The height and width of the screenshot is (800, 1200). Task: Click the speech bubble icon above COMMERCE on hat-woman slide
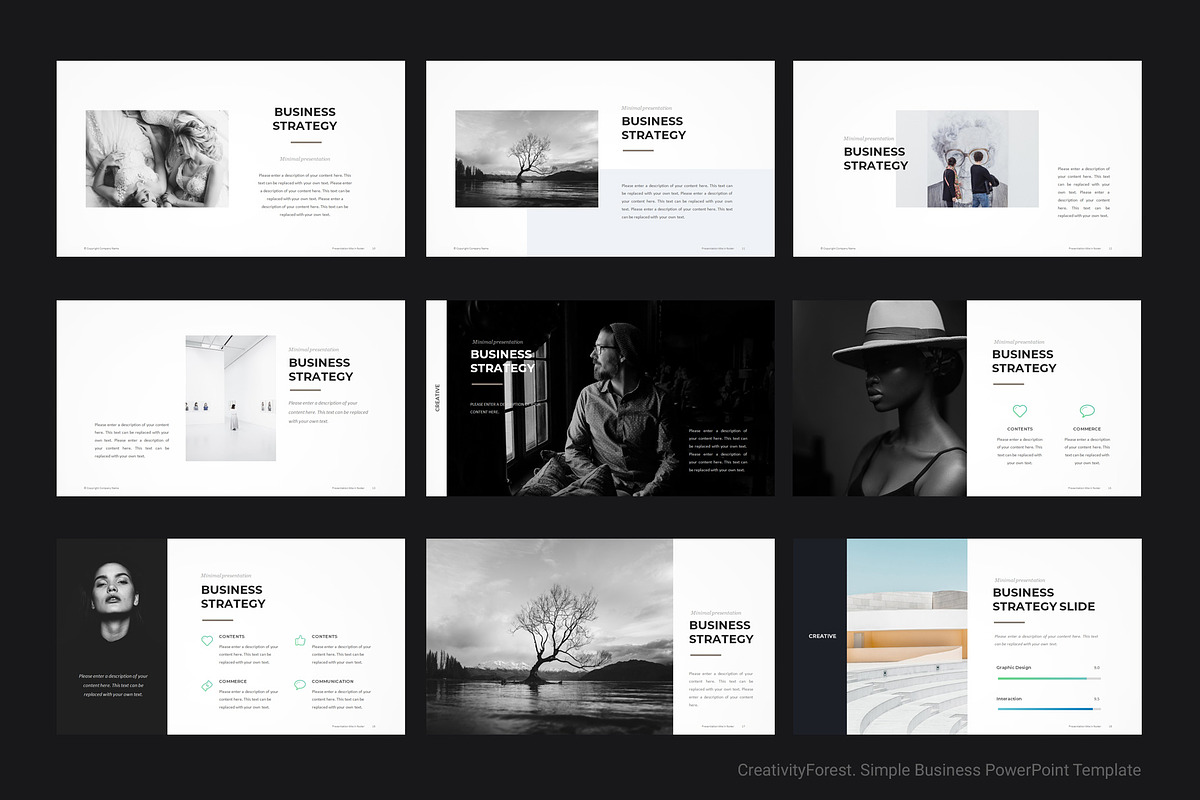(x=1087, y=411)
